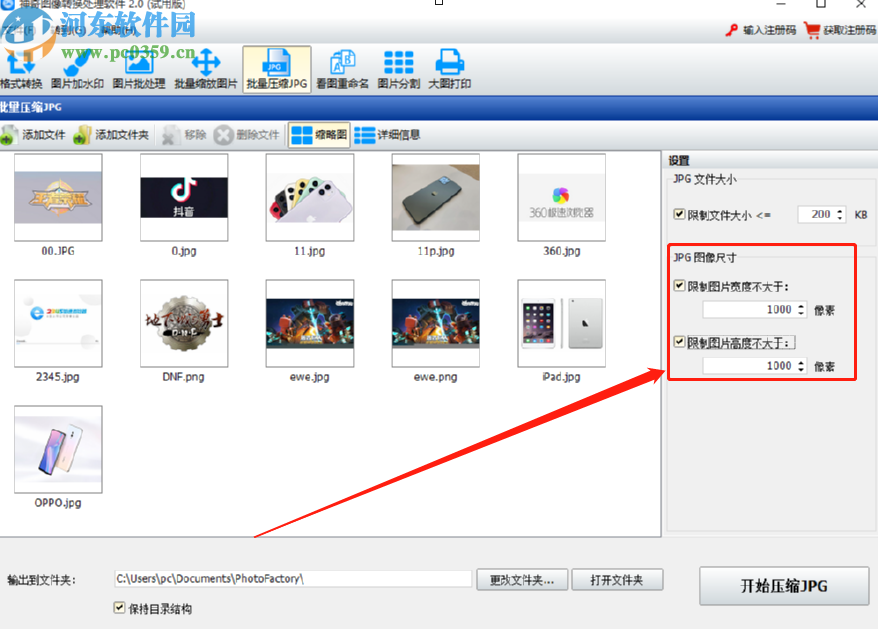The width and height of the screenshot is (878, 629).
Task: Select the 图片分割 image split tool
Action: click(x=399, y=68)
